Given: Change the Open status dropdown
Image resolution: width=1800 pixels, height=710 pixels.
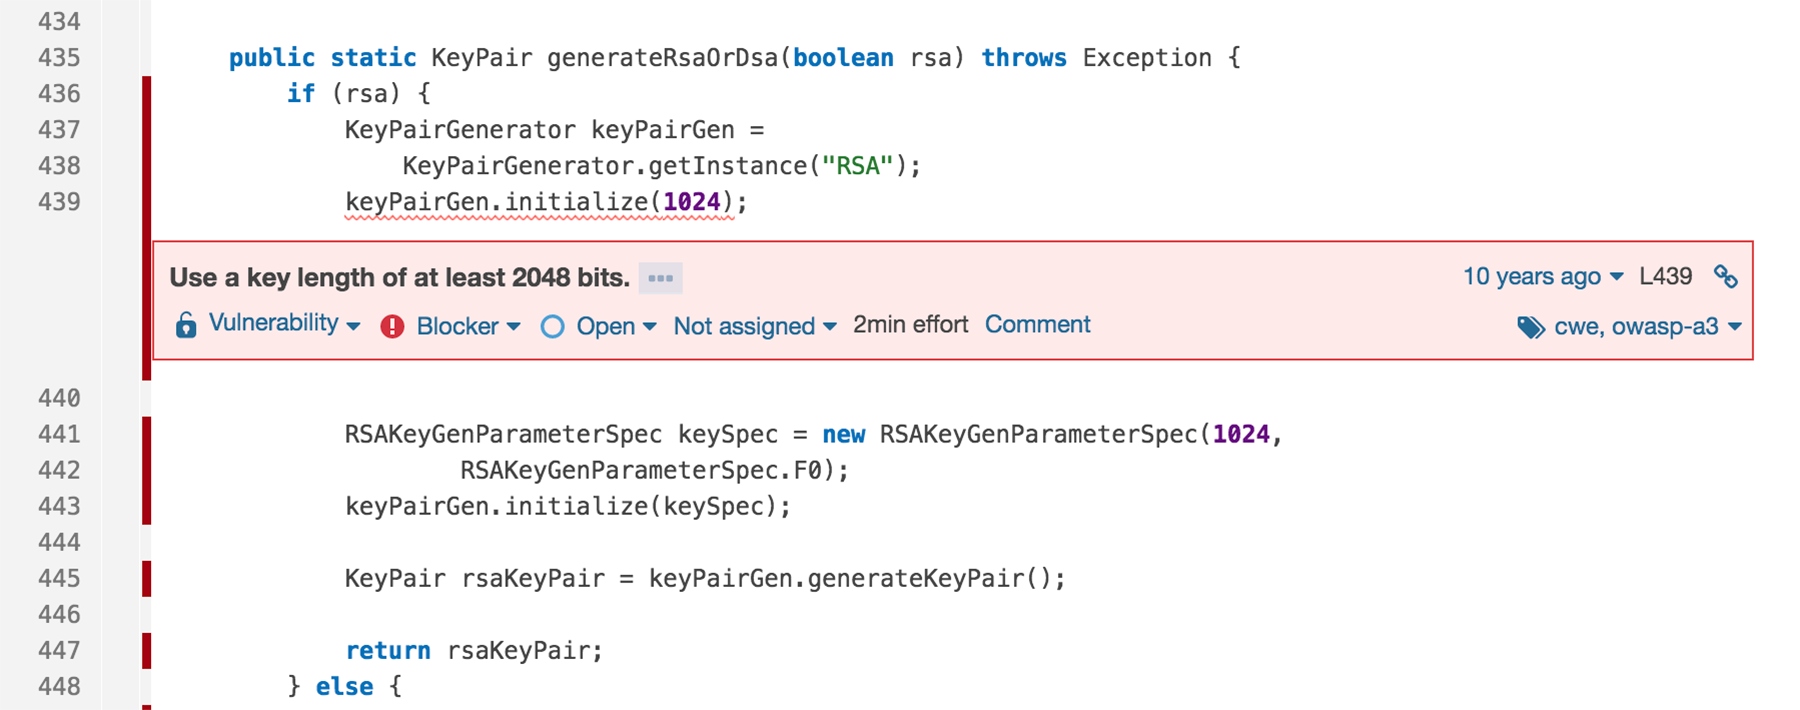Looking at the screenshot, I should (615, 326).
